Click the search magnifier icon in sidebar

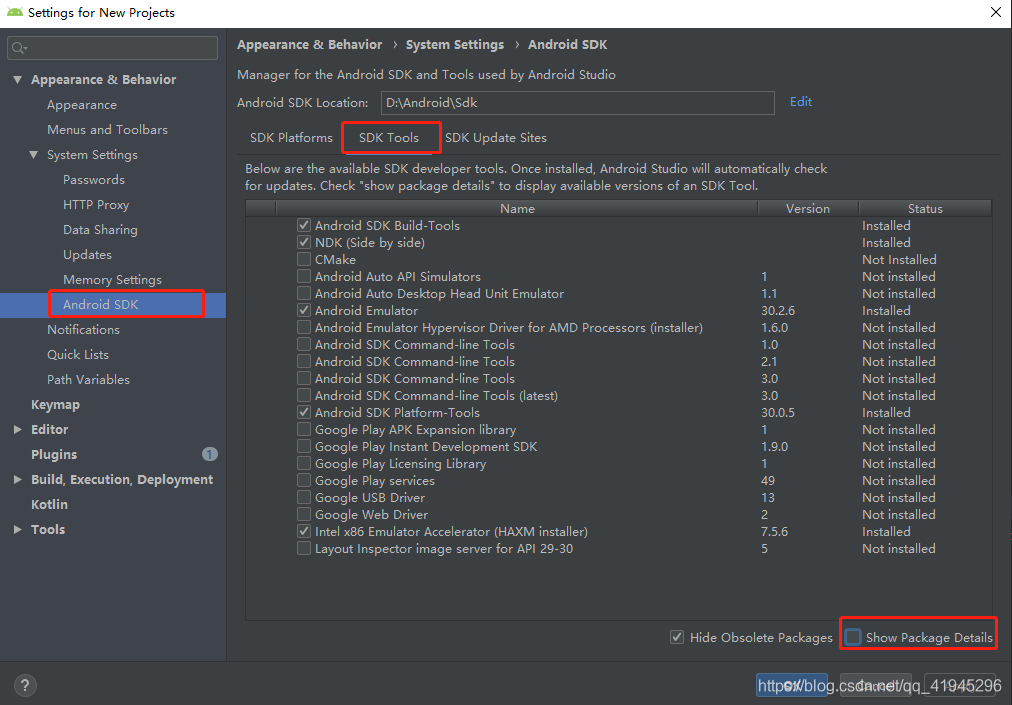(x=19, y=48)
